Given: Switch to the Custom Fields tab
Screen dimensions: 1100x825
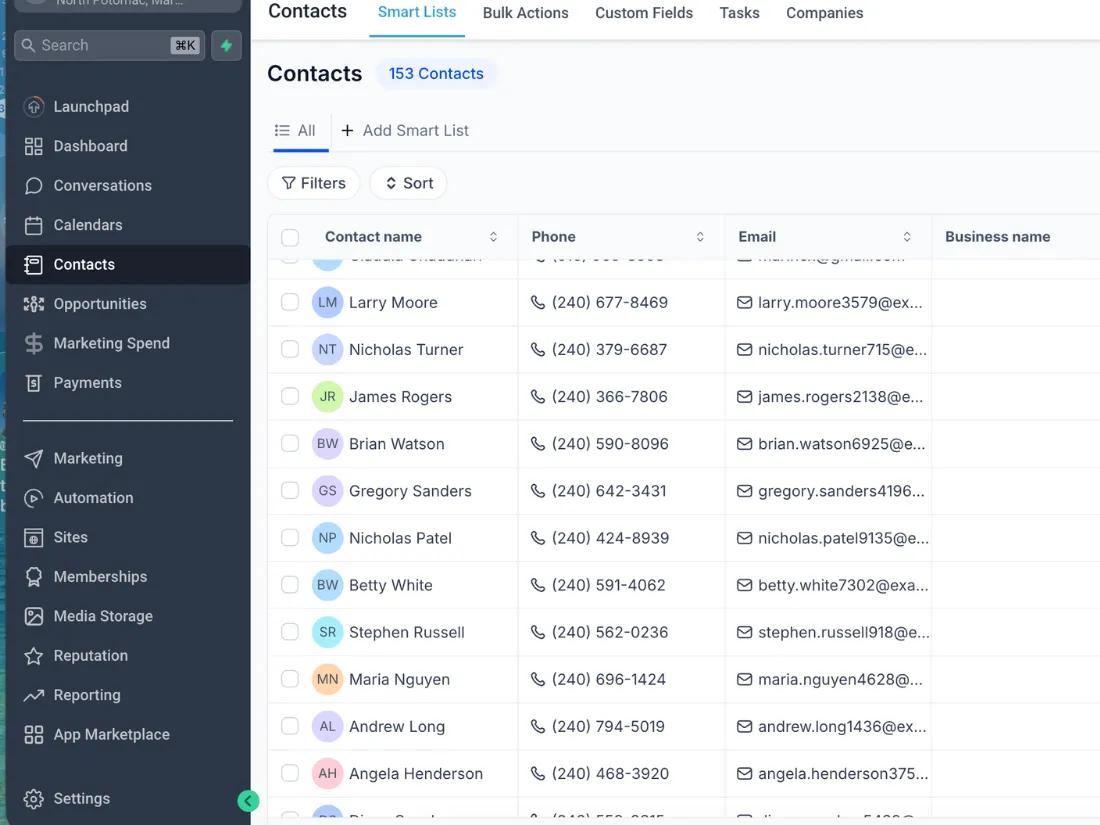Looking at the screenshot, I should 644,13.
